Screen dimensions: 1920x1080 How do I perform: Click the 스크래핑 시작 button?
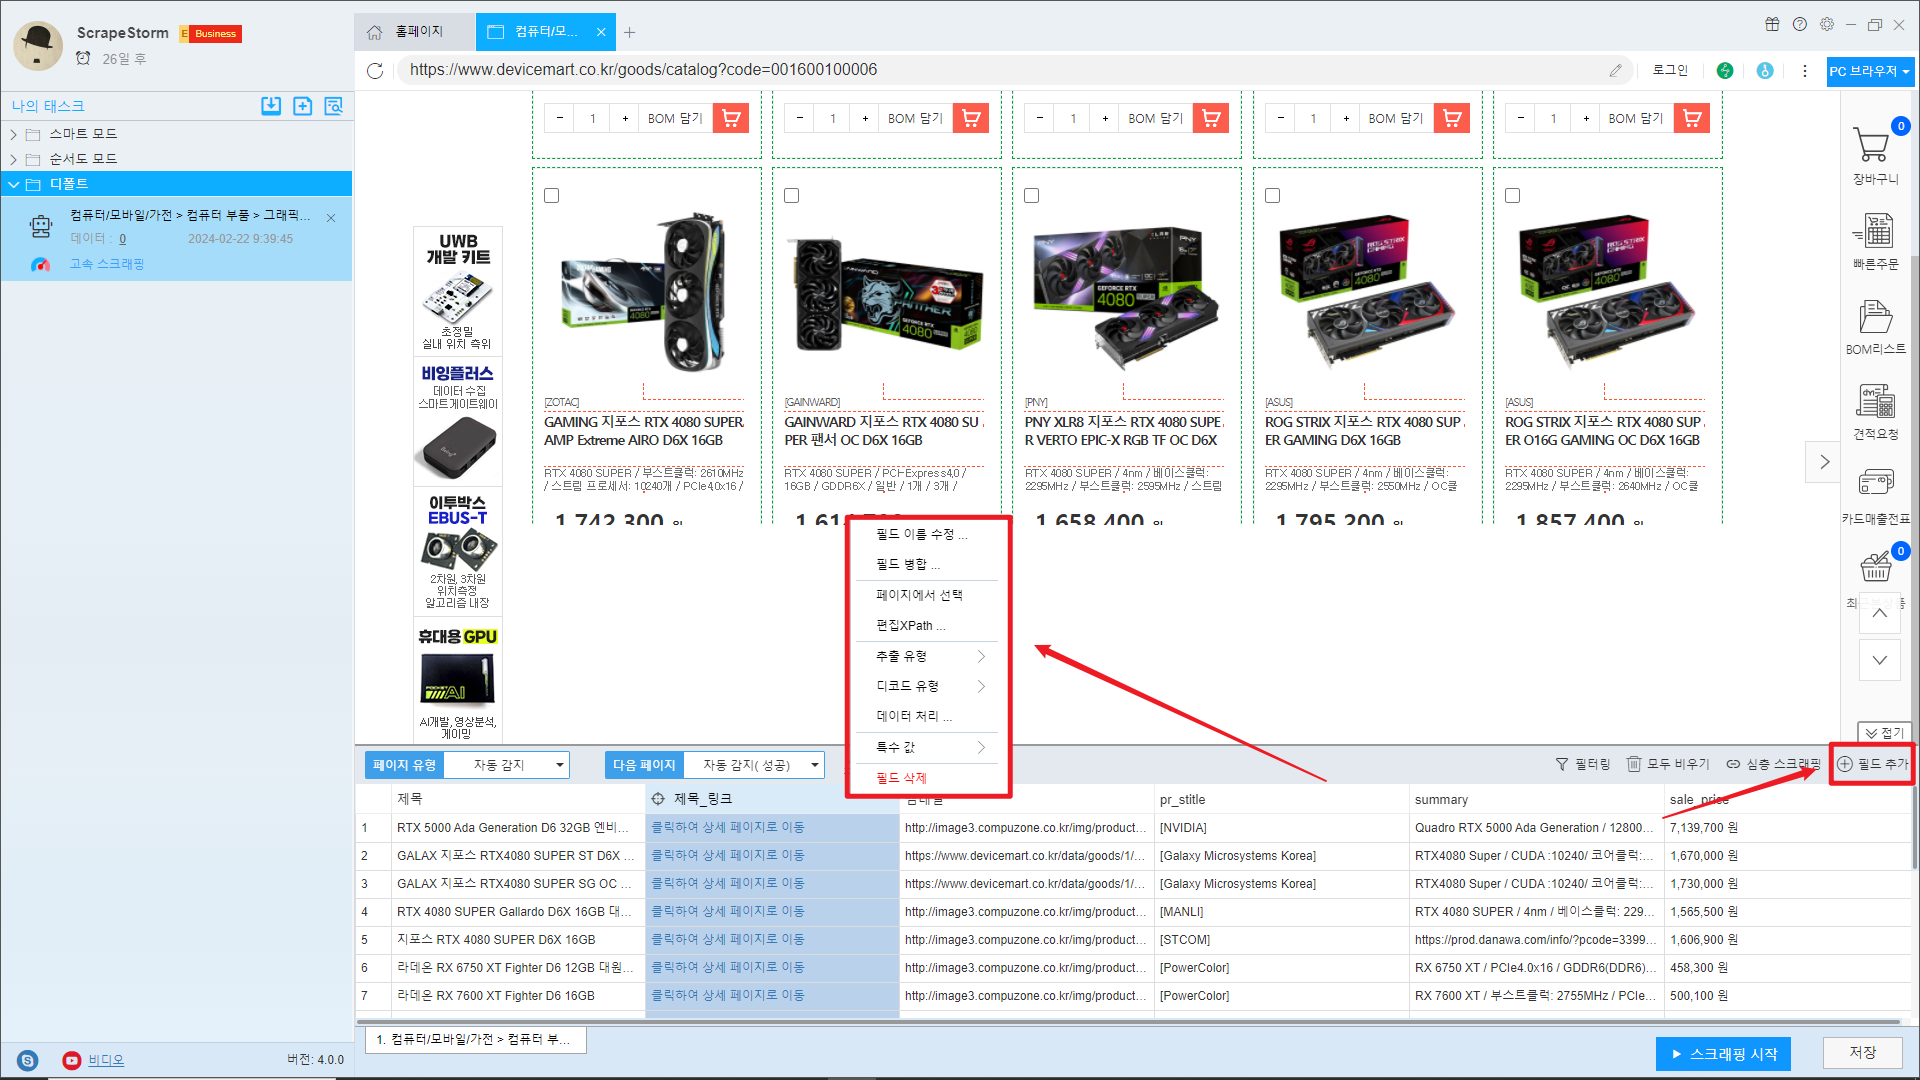click(1723, 1054)
